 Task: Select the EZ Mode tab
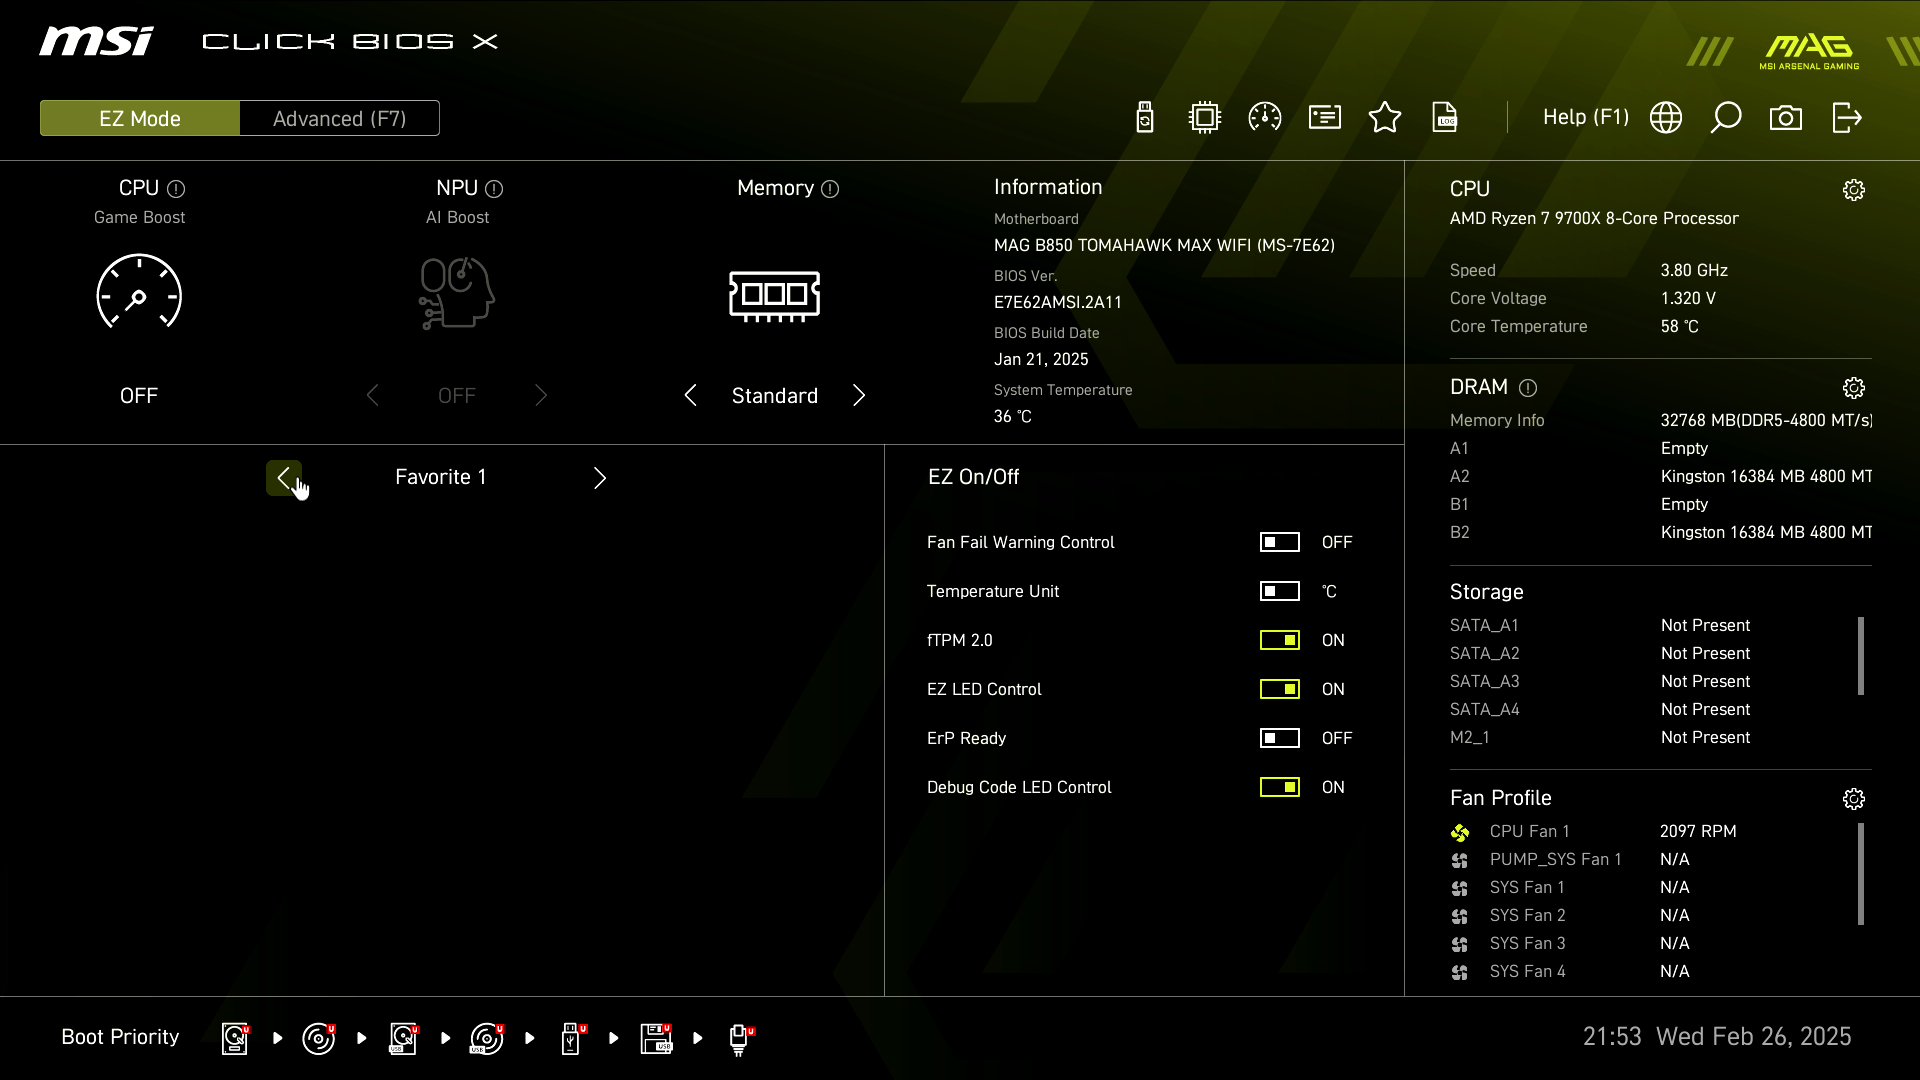point(140,118)
